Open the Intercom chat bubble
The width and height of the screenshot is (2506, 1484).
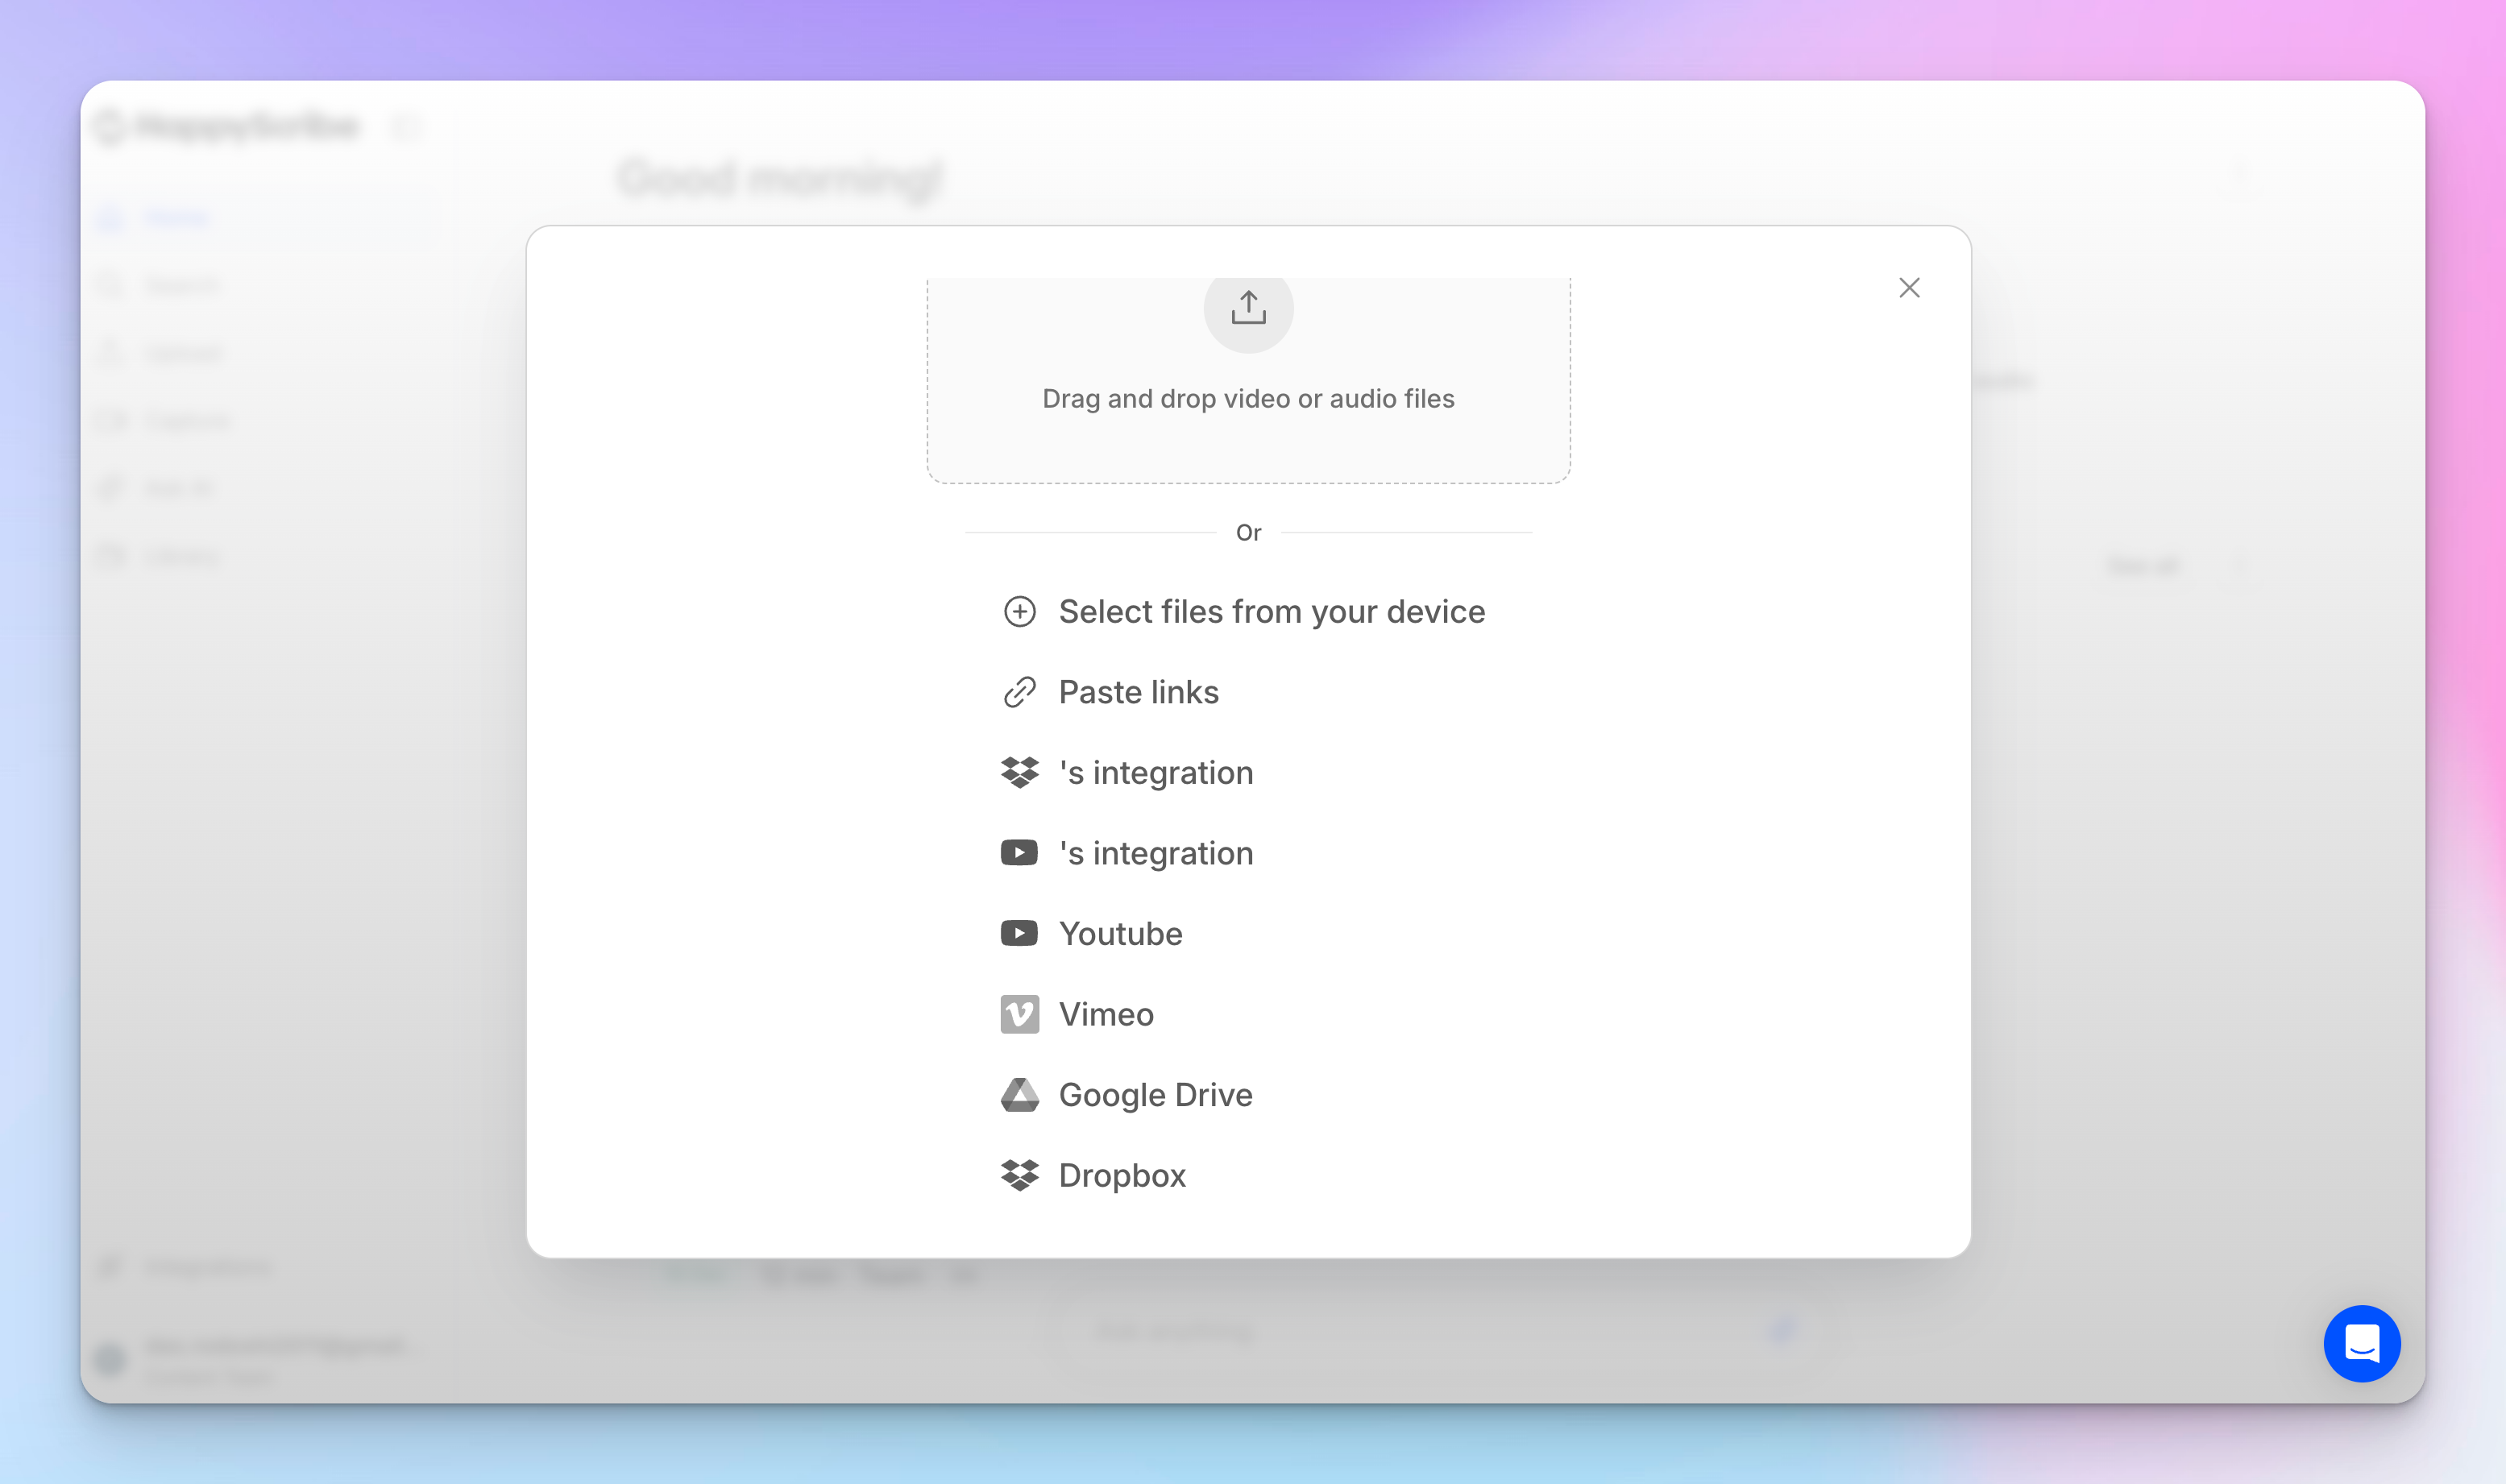[x=2363, y=1343]
